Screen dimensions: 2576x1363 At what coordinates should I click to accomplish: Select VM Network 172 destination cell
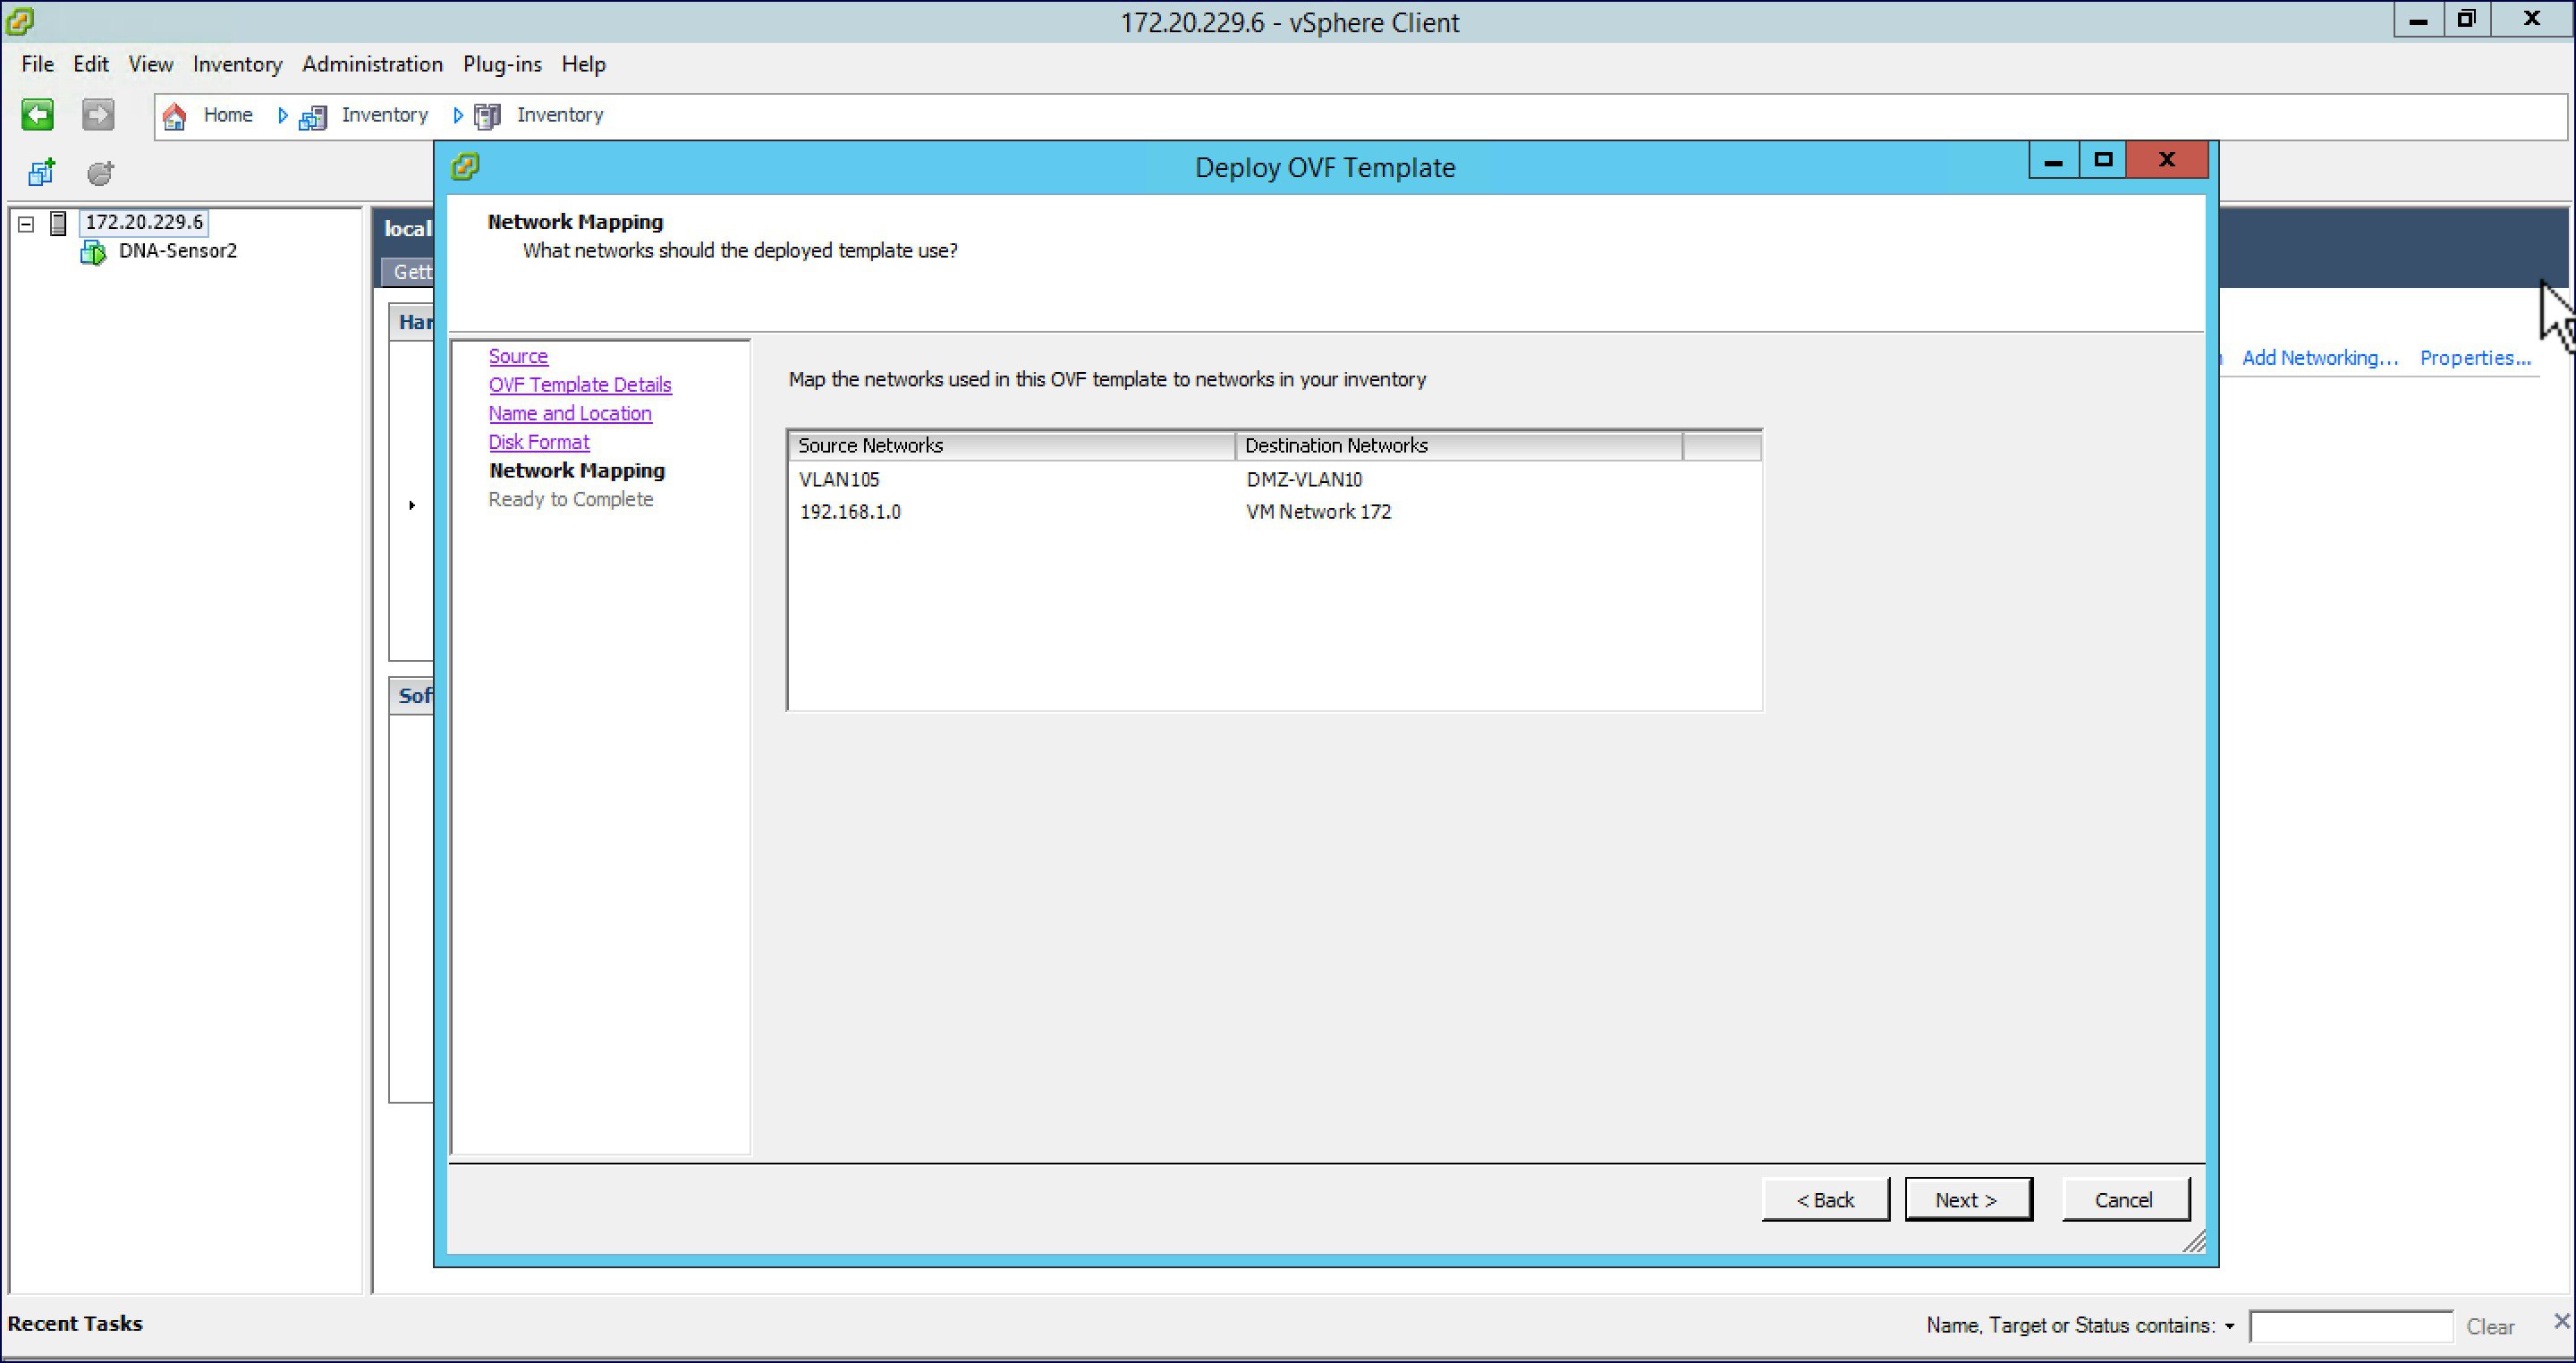click(1317, 512)
